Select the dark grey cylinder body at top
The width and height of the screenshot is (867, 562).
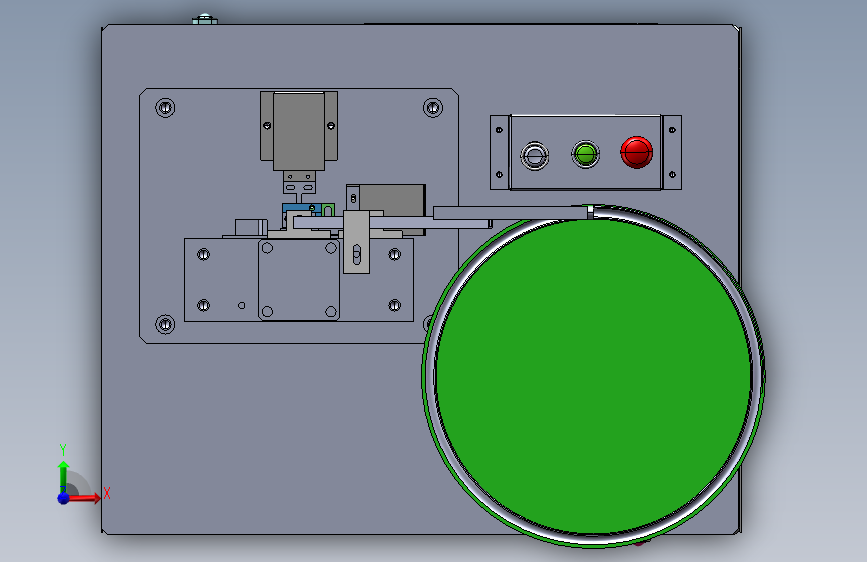click(299, 131)
